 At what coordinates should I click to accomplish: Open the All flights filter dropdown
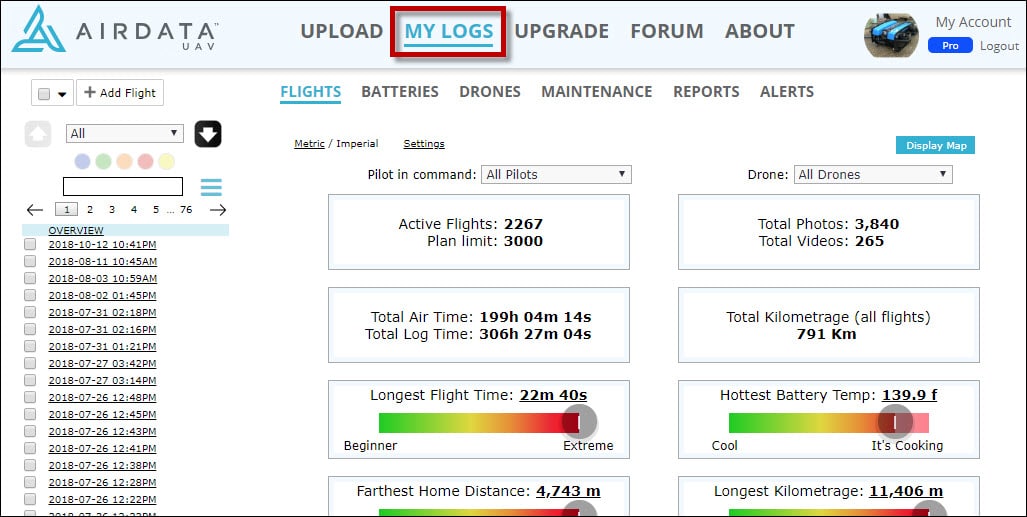pyautogui.click(x=124, y=134)
